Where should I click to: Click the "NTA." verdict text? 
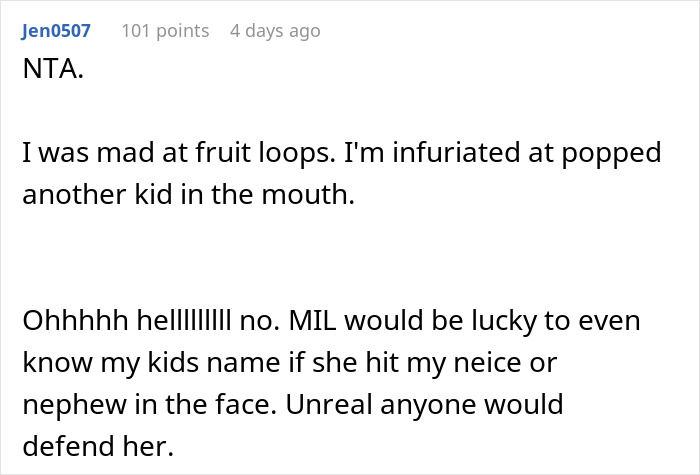coord(49,74)
